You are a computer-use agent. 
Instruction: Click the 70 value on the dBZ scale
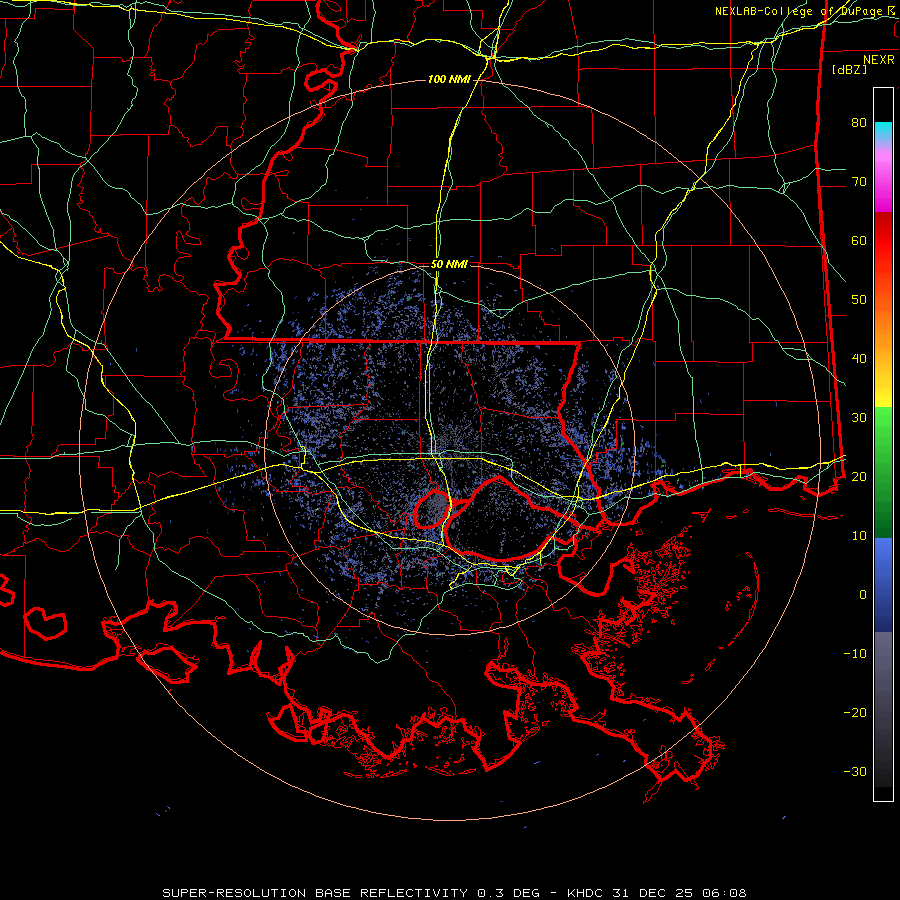click(x=859, y=181)
